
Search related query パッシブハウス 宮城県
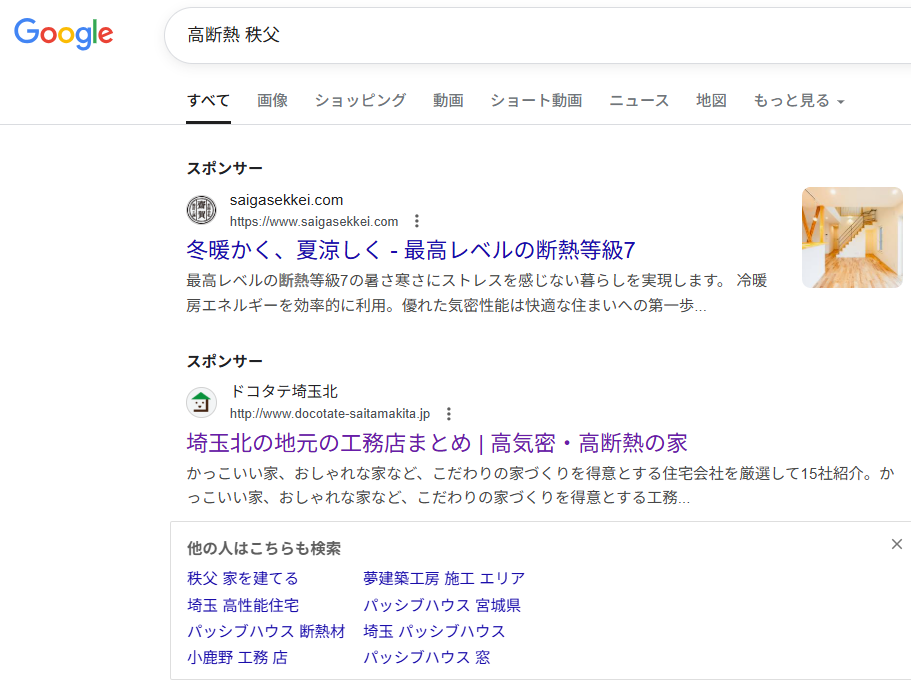pyautogui.click(x=442, y=606)
